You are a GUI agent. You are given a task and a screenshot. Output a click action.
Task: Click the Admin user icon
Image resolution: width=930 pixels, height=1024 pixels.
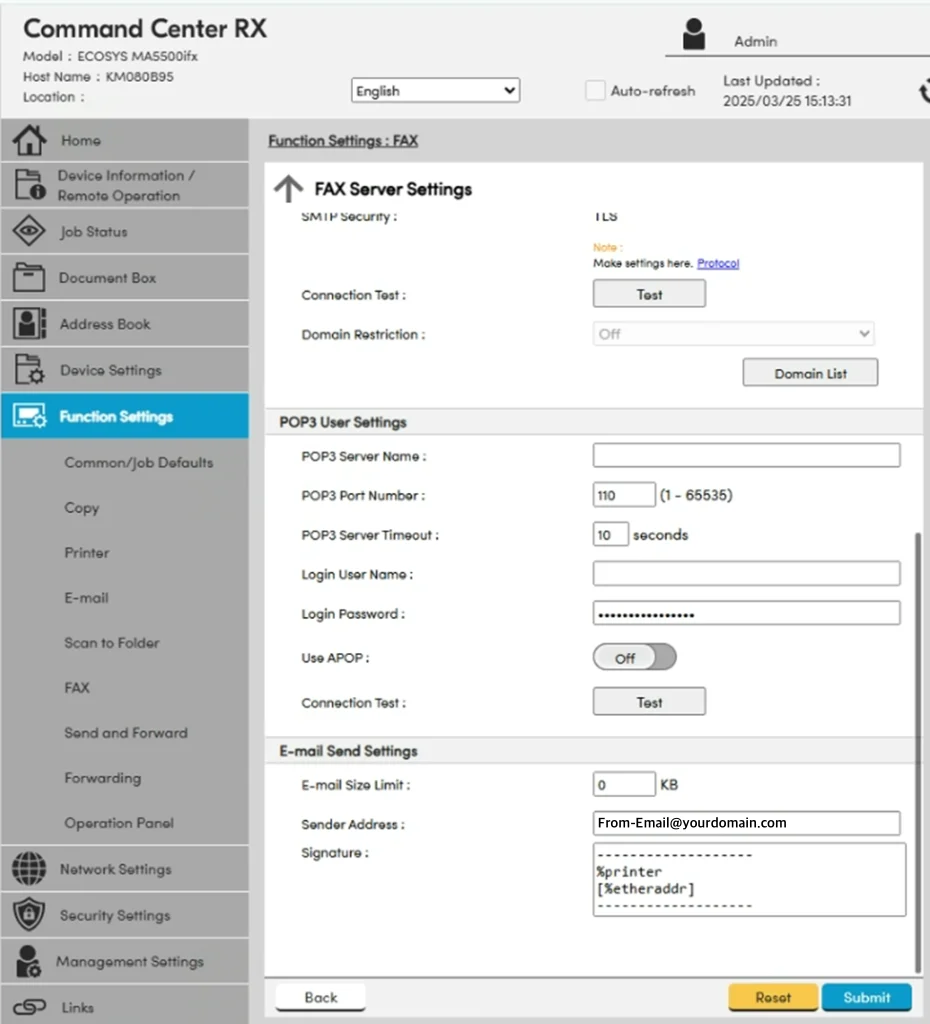(x=694, y=34)
